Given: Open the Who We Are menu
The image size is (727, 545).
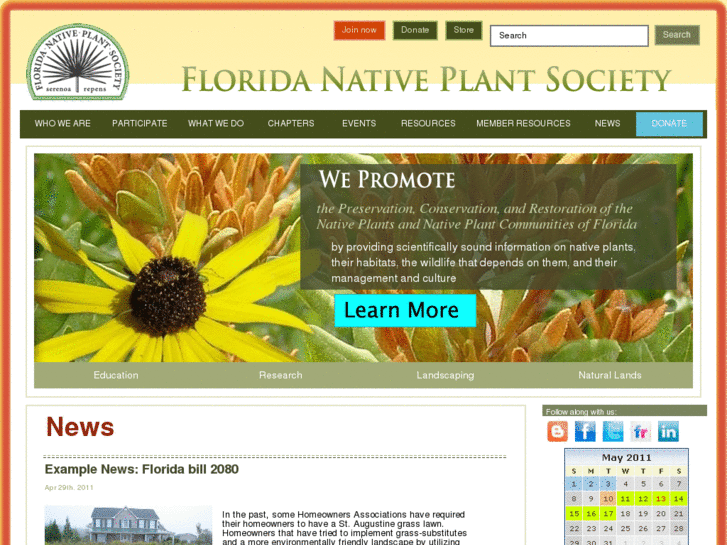Looking at the screenshot, I should click(63, 124).
